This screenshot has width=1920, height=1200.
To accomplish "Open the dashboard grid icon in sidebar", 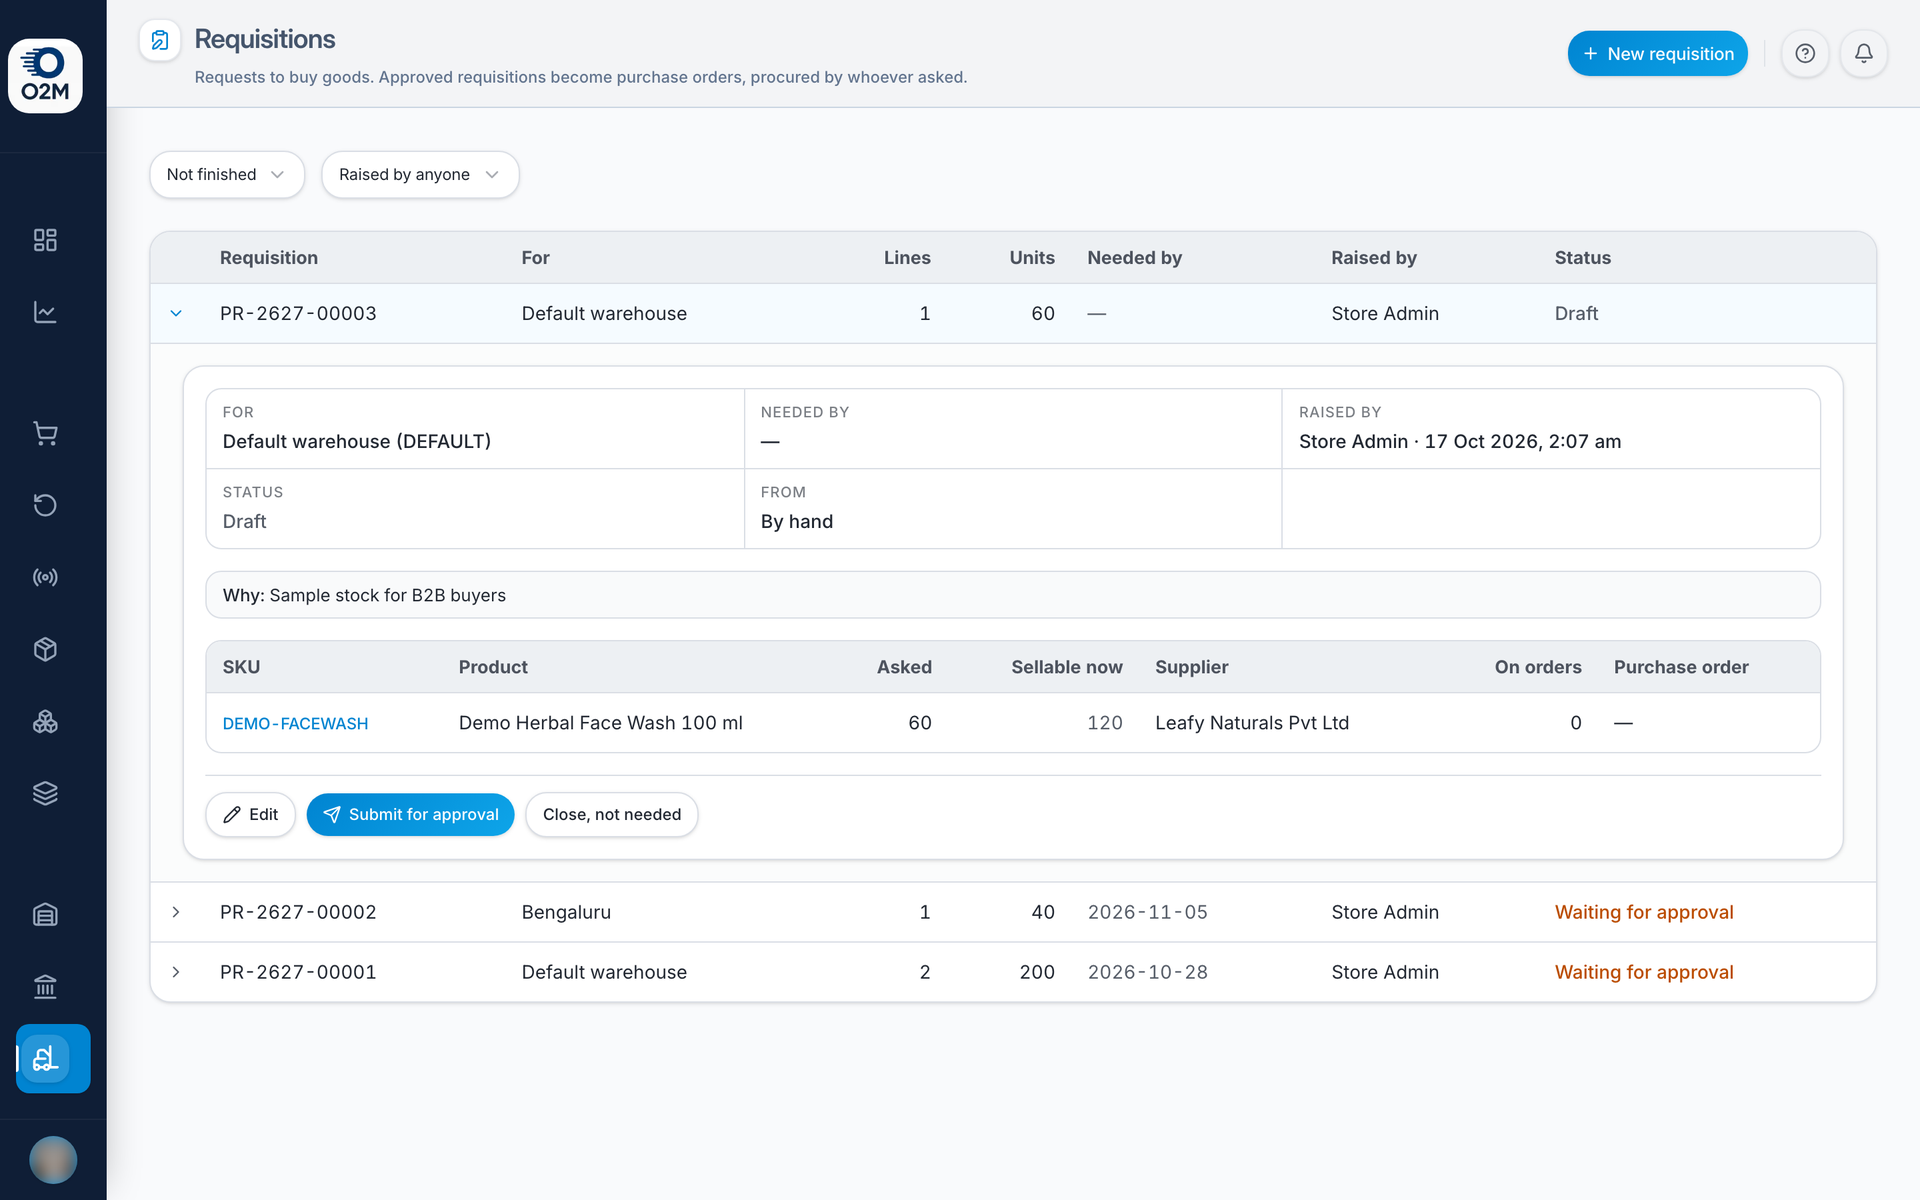I will click(45, 240).
